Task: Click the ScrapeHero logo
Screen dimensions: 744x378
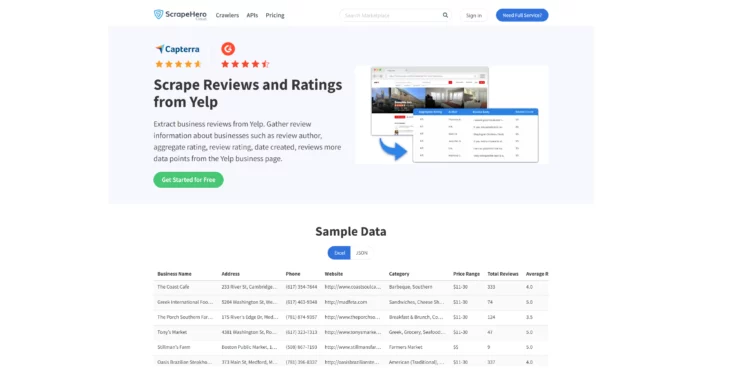Action: pos(180,15)
